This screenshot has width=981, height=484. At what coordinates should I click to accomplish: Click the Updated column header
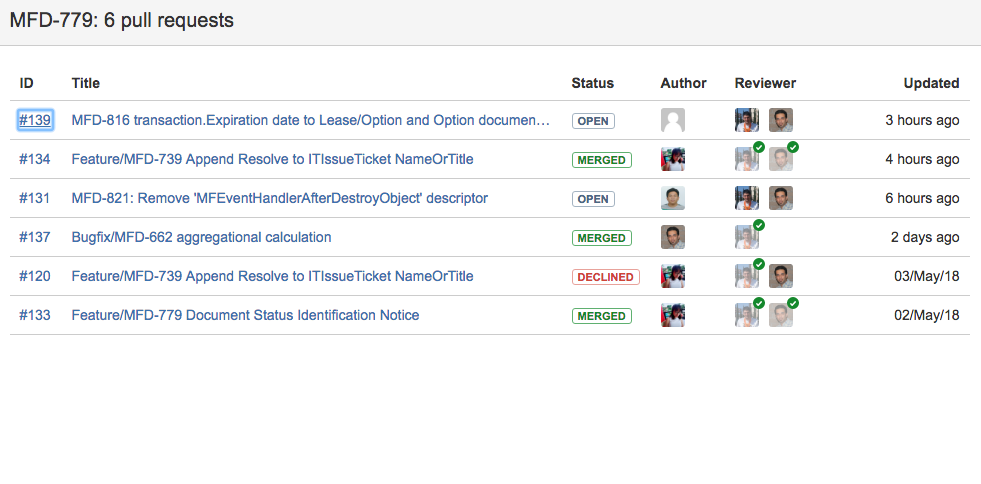point(931,83)
